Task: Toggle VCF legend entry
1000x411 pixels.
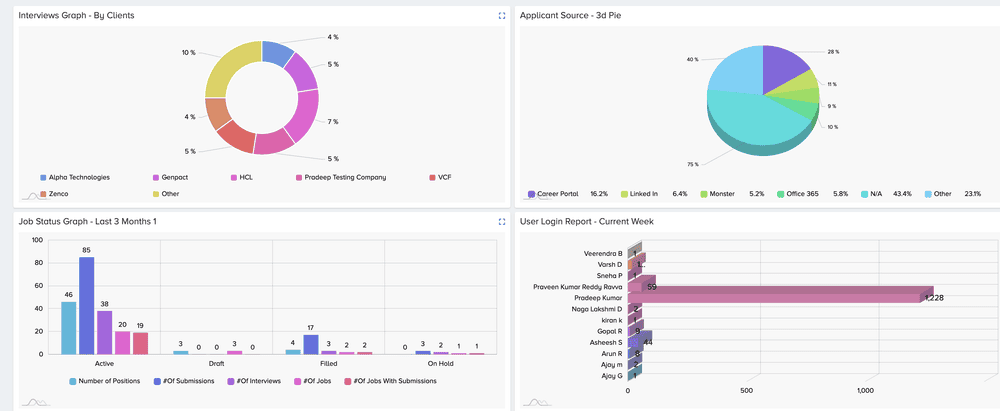Action: 441,177
